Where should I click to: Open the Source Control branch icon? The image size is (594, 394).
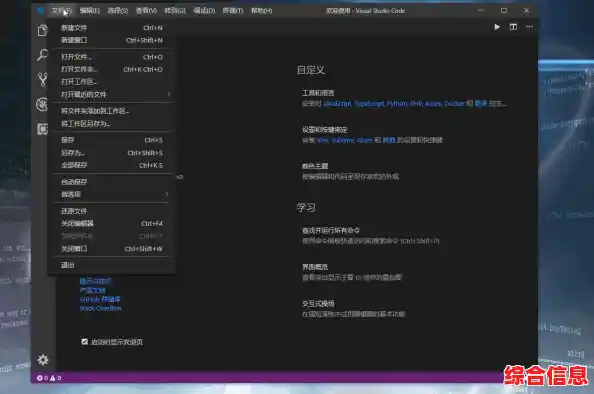coord(42,80)
